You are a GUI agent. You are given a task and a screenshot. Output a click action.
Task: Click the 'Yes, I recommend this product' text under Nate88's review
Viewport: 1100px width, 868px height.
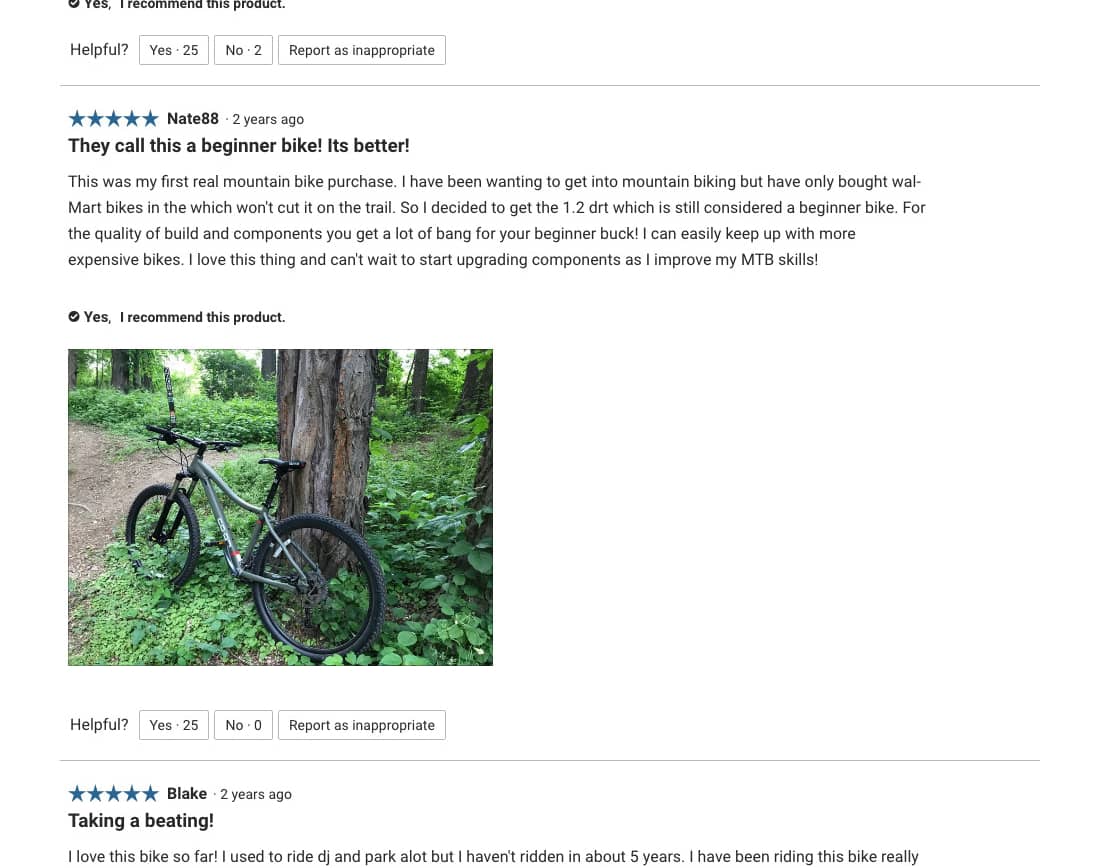(185, 317)
